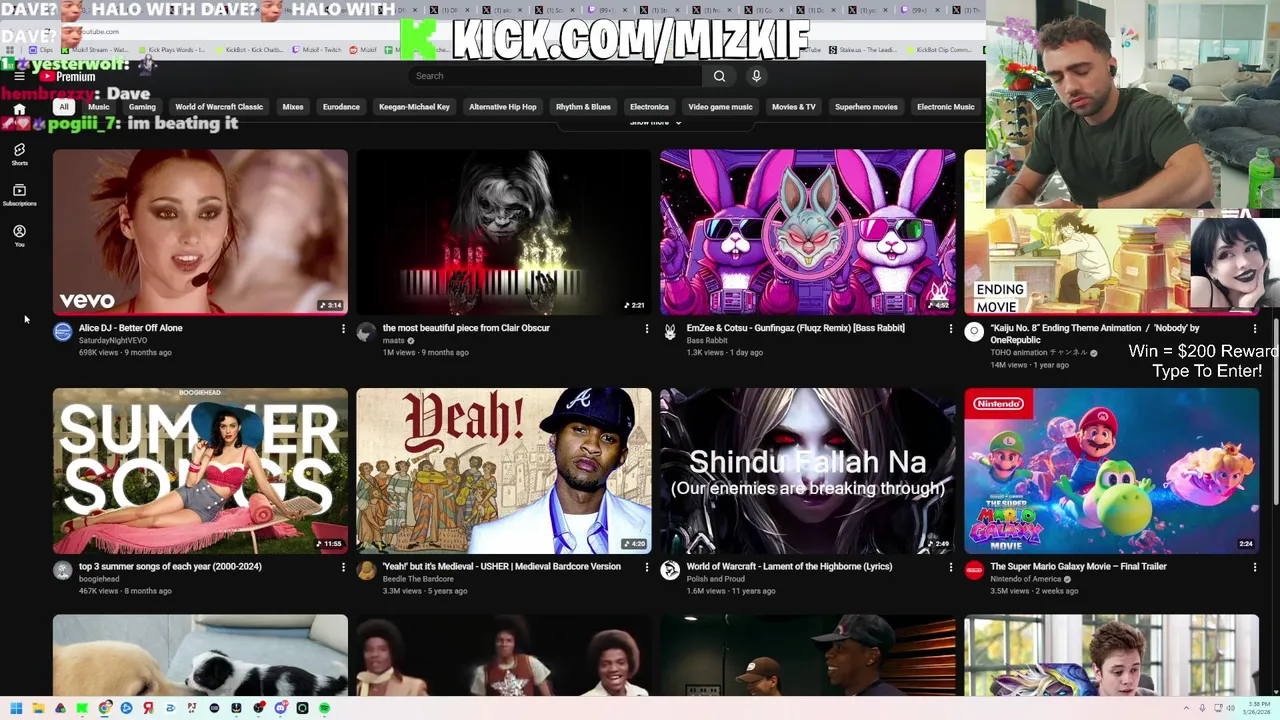Open options menu for Clair Obscur video
This screenshot has height=720, width=1280.
coord(647,329)
